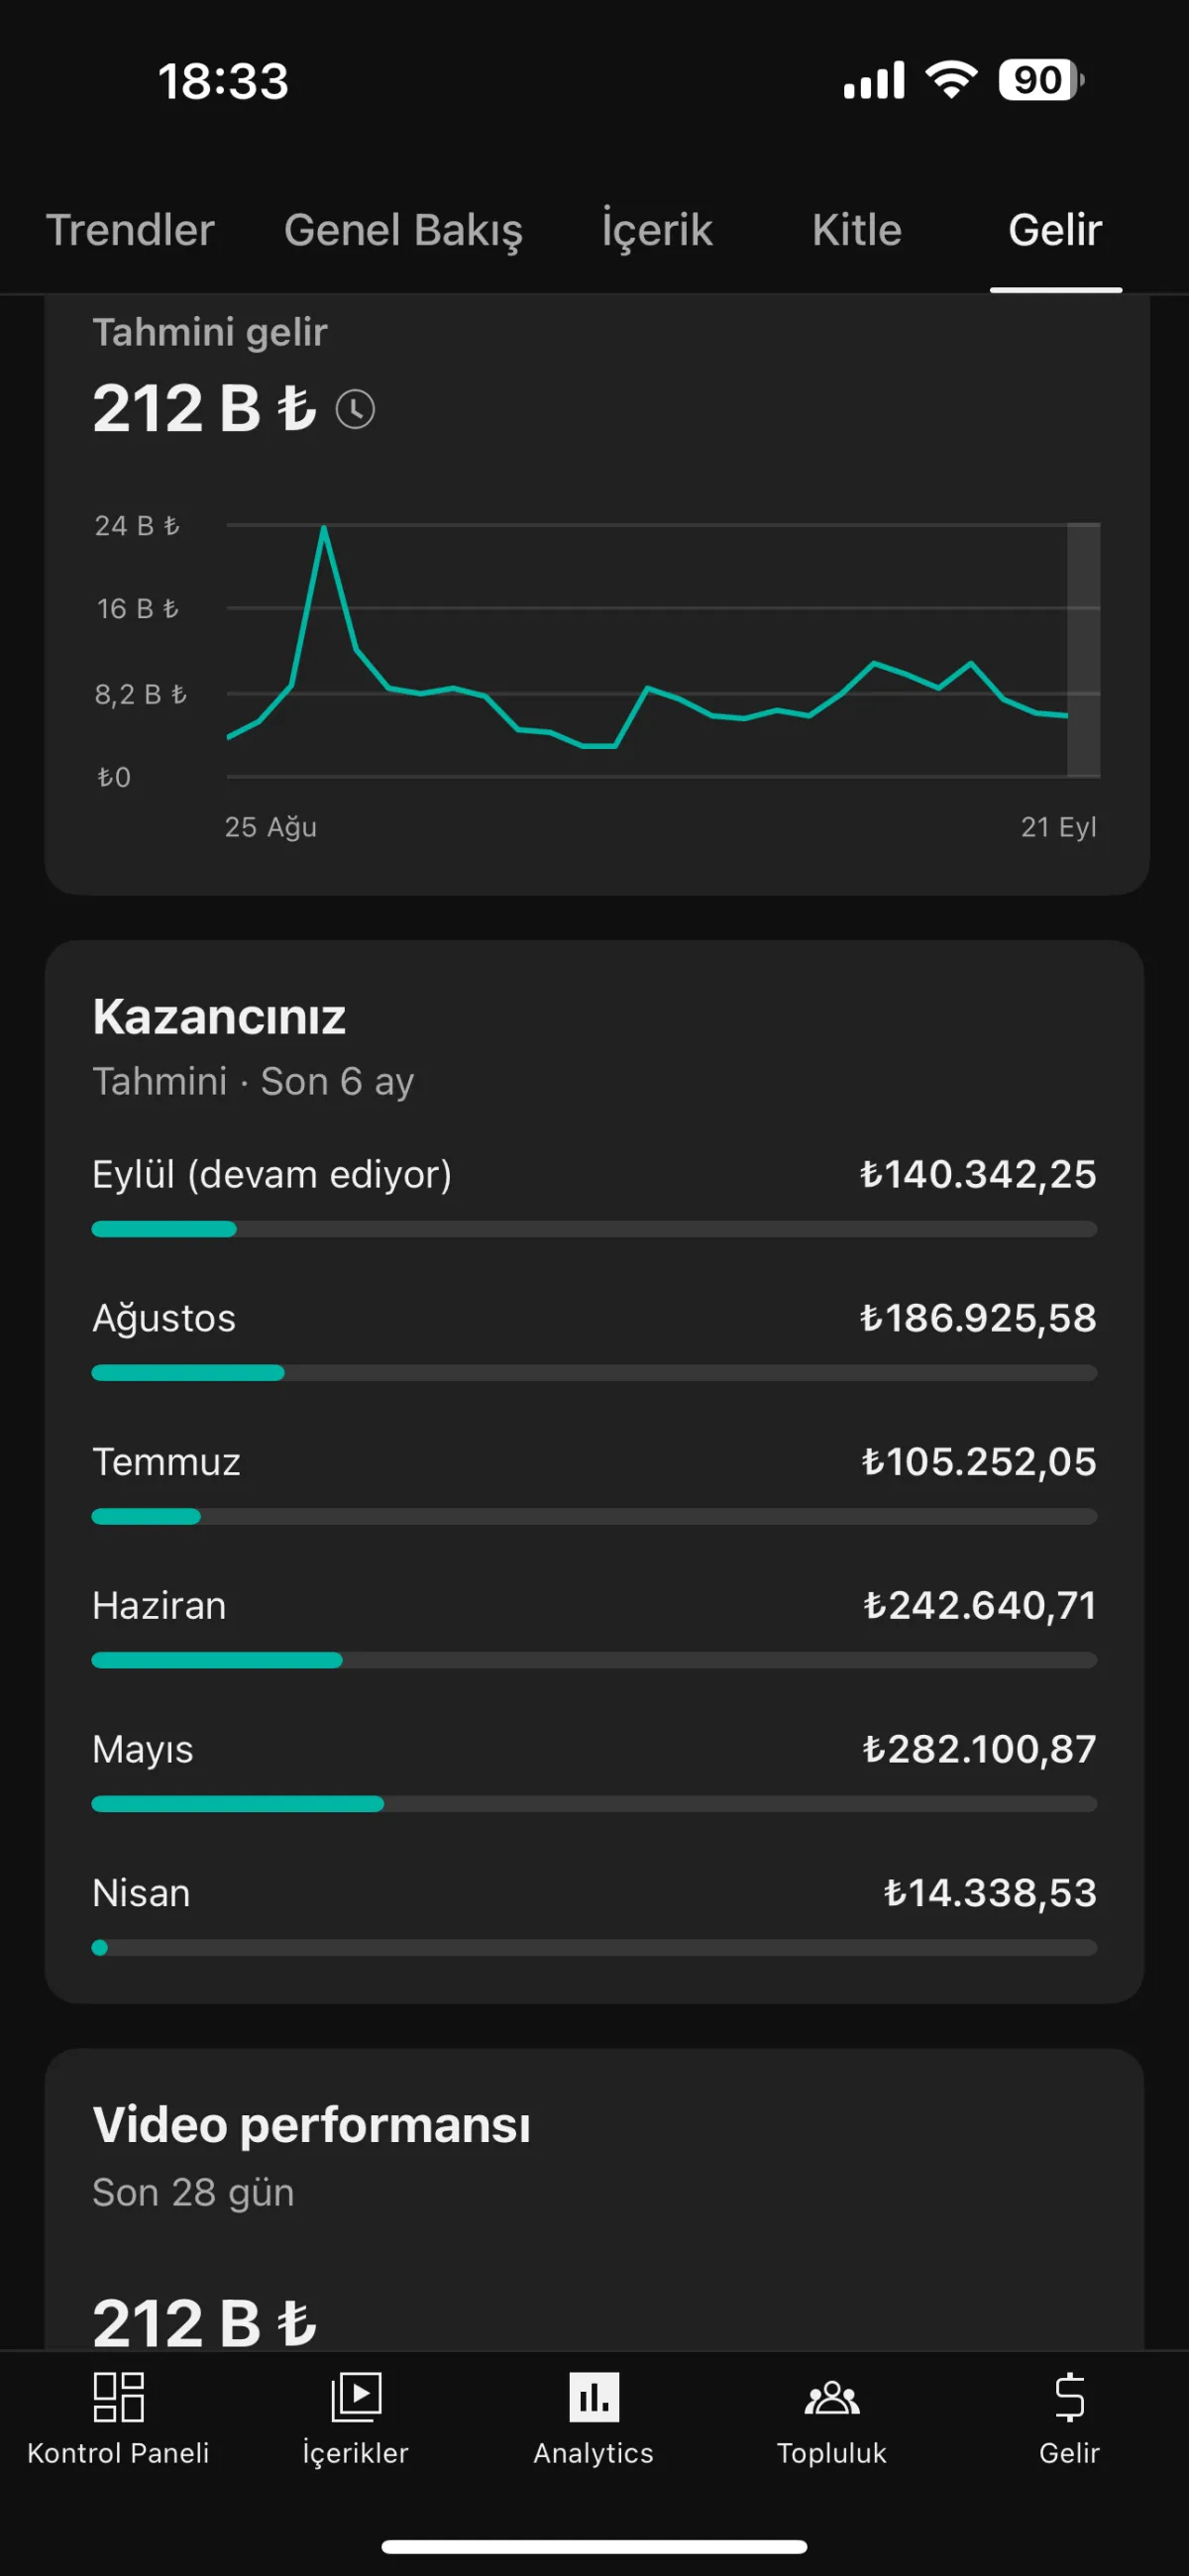Screen dimensions: 1189x2576
Task: Open the İçerikler bottom navigation icon
Action: (356, 2398)
